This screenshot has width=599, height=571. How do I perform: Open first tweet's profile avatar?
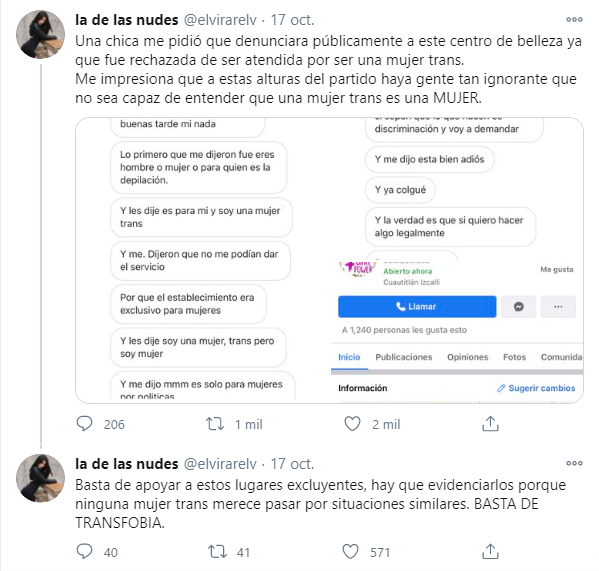pyautogui.click(x=40, y=34)
